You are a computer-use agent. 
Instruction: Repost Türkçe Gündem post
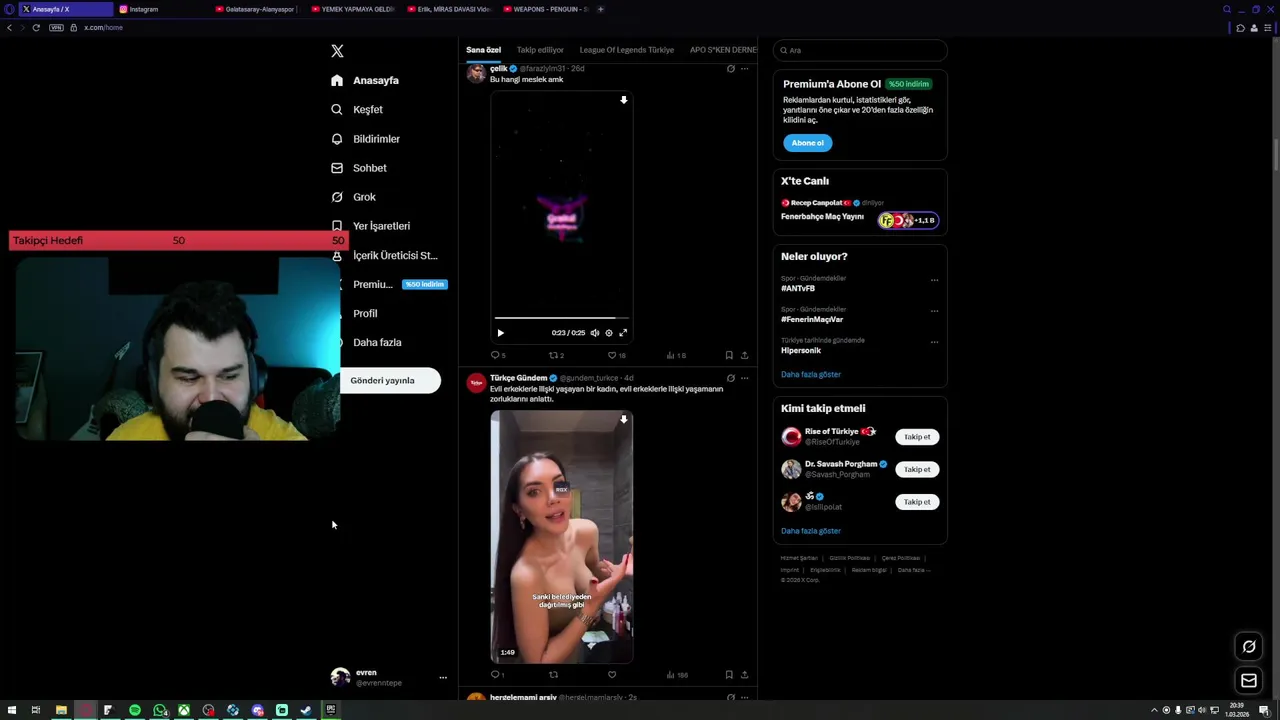point(553,675)
